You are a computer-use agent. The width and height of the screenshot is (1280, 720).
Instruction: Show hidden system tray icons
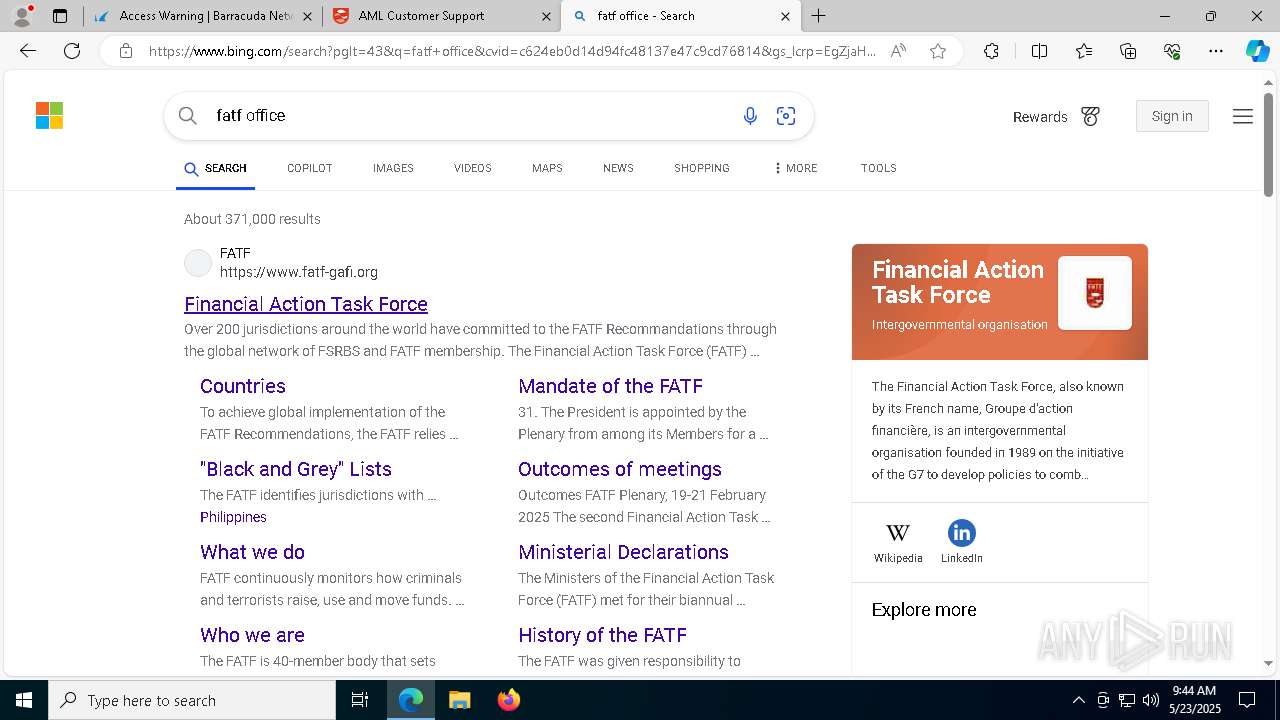(1078, 700)
